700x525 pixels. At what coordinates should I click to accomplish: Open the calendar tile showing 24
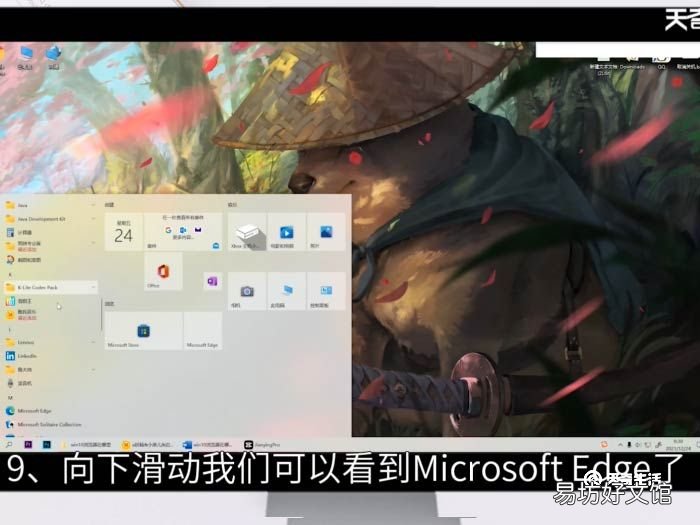124,232
